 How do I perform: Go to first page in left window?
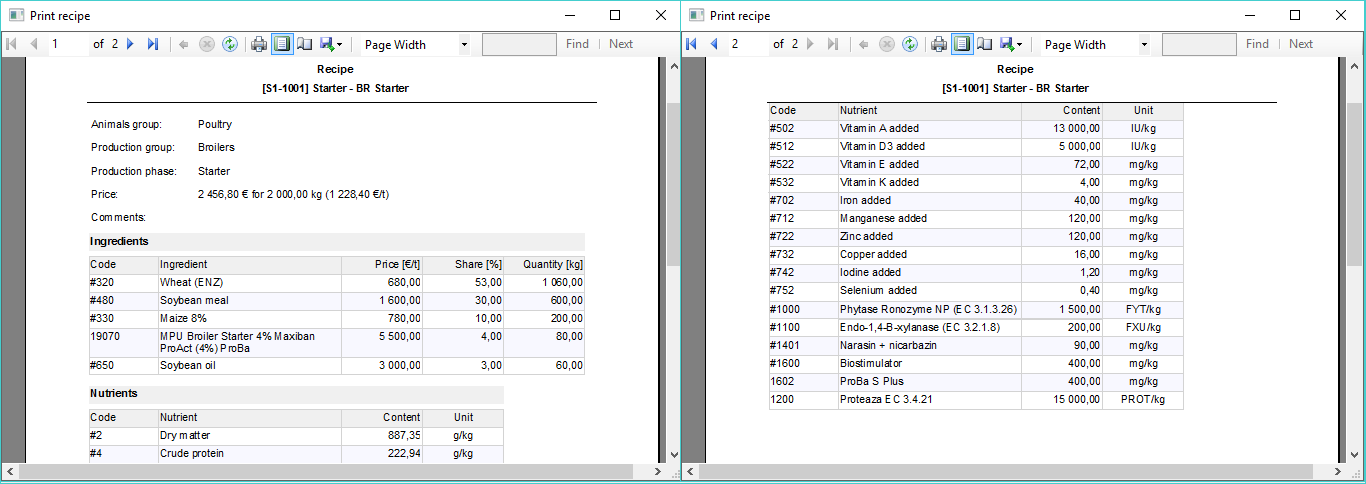[x=12, y=44]
